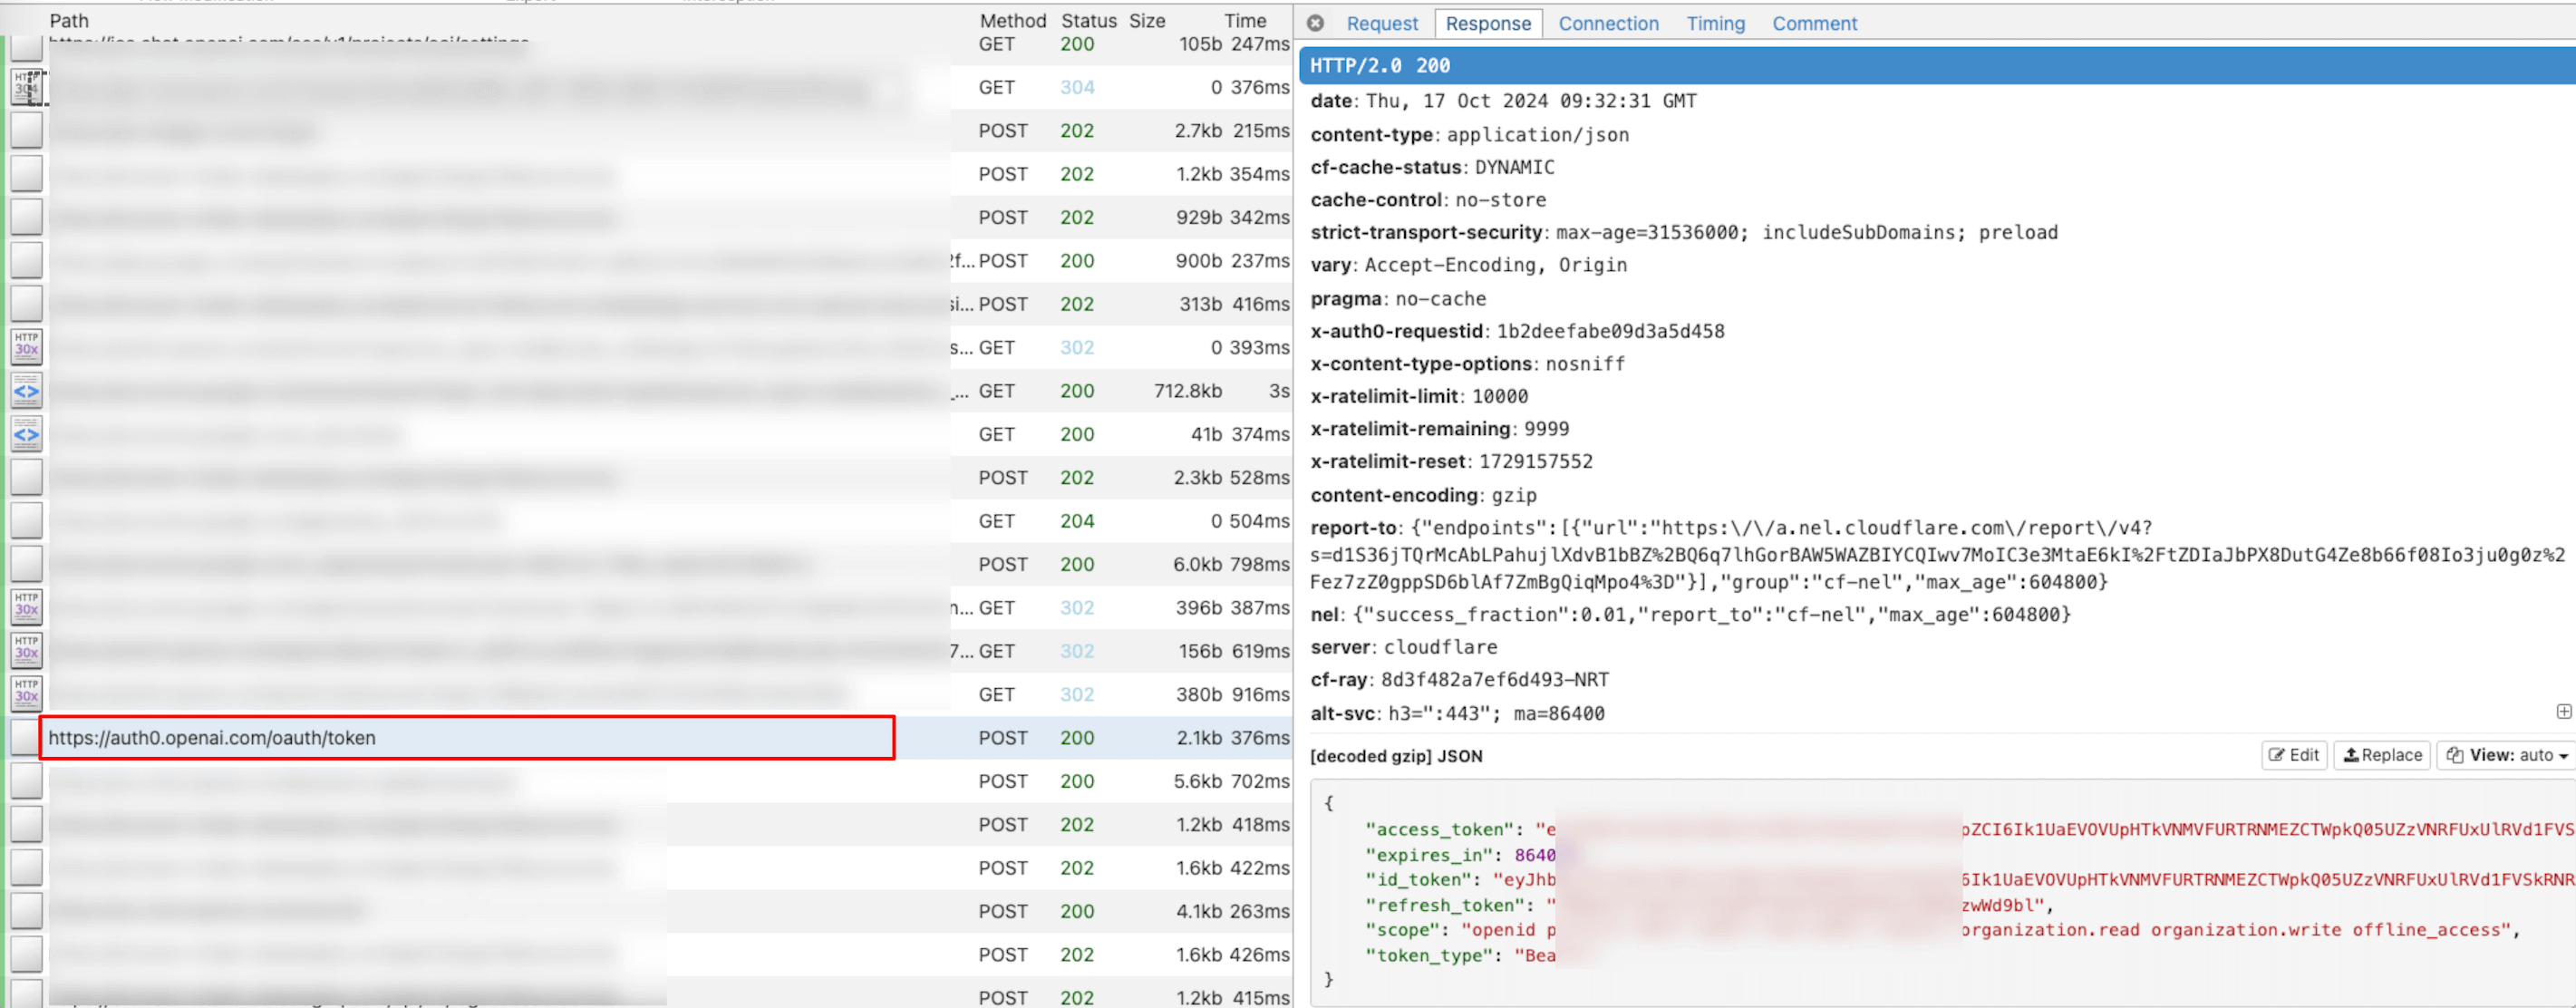
Task: Click the resource icon of the 418ms POST row
Action: tap(27, 824)
